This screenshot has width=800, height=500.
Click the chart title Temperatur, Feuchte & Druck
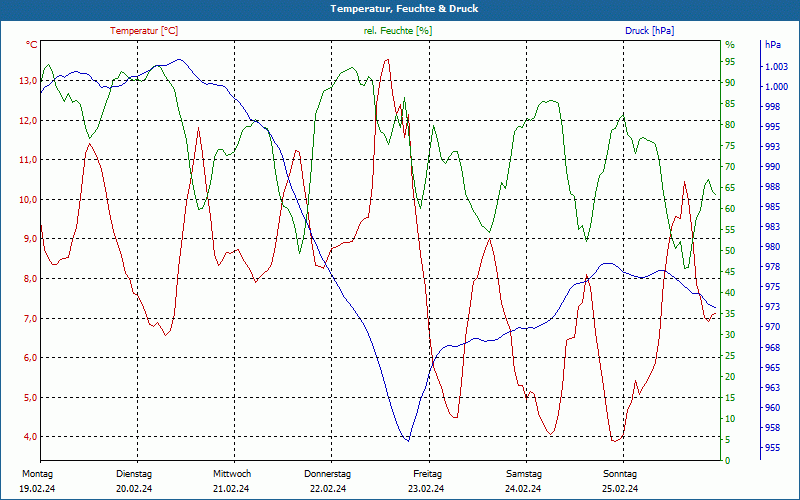(404, 9)
